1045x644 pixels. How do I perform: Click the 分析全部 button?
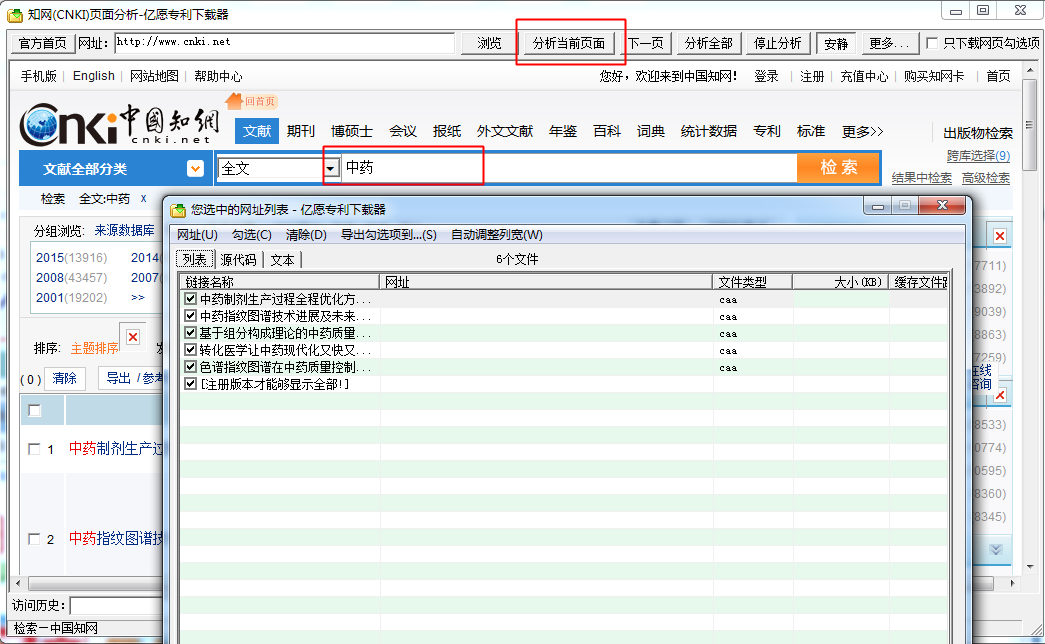click(x=708, y=43)
